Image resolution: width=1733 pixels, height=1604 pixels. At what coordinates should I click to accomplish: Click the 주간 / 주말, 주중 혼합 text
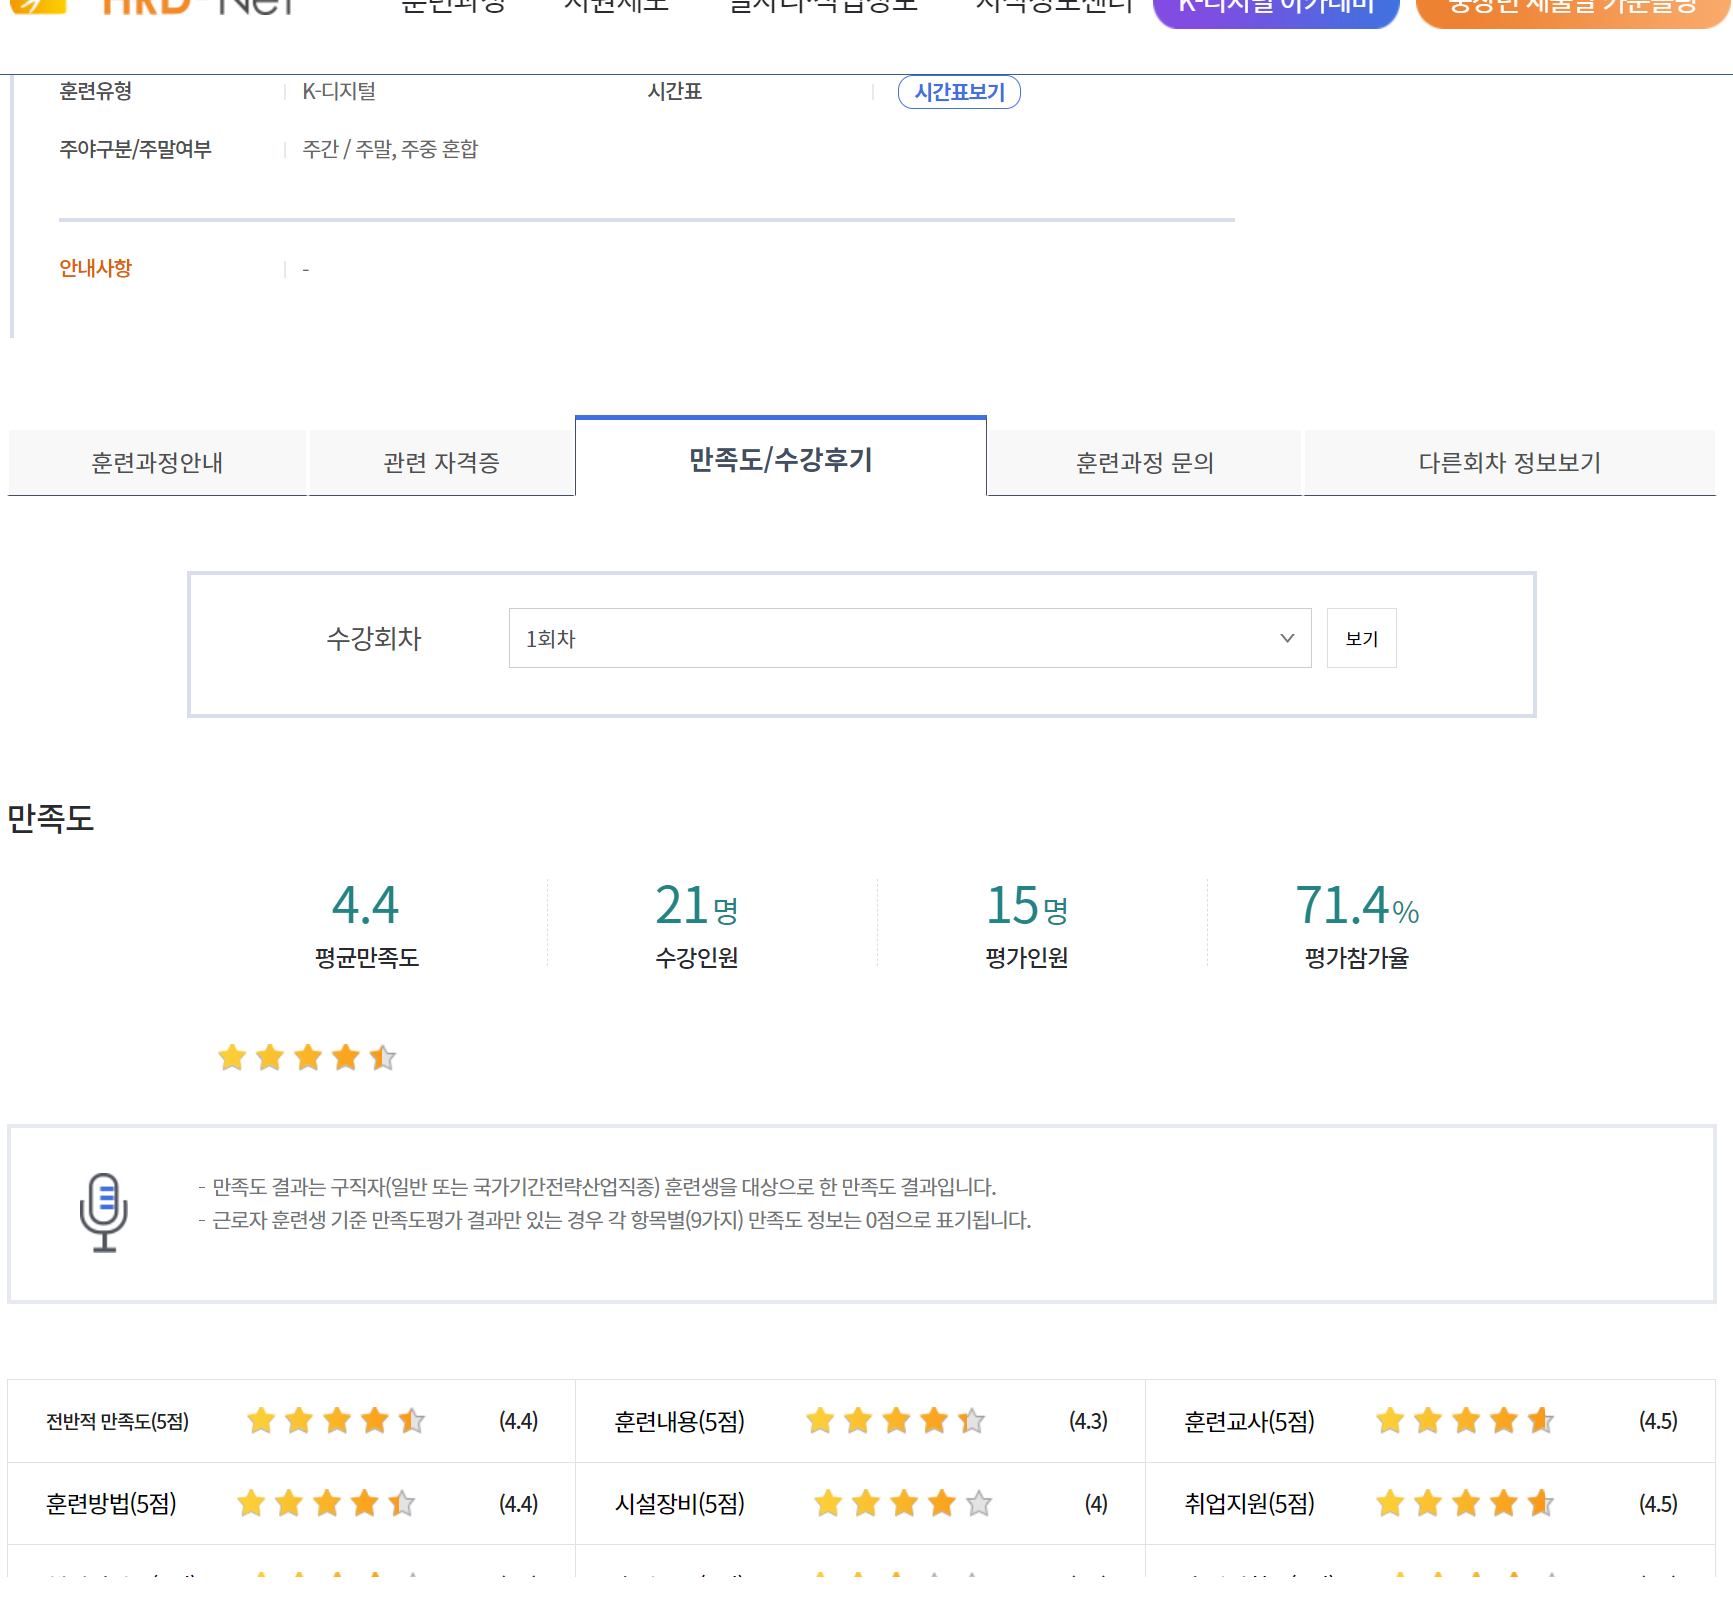pyautogui.click(x=390, y=149)
